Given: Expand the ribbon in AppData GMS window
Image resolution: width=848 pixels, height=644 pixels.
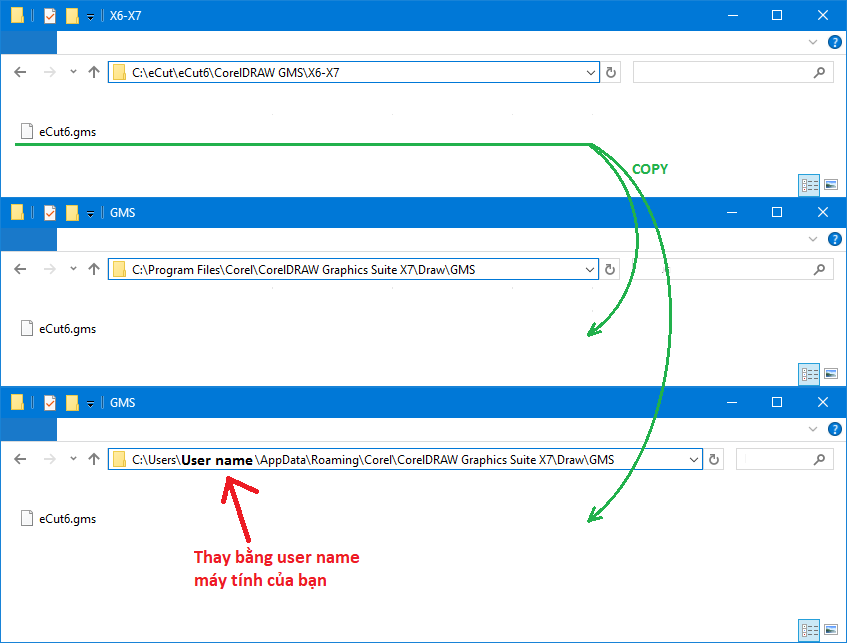Looking at the screenshot, I should 812,429.
